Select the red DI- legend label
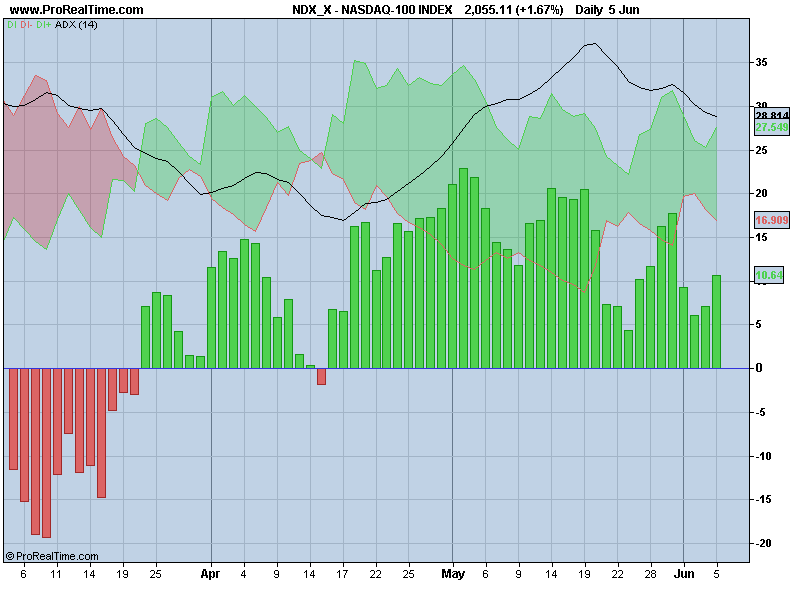The height and width of the screenshot is (600, 800). 26,24
